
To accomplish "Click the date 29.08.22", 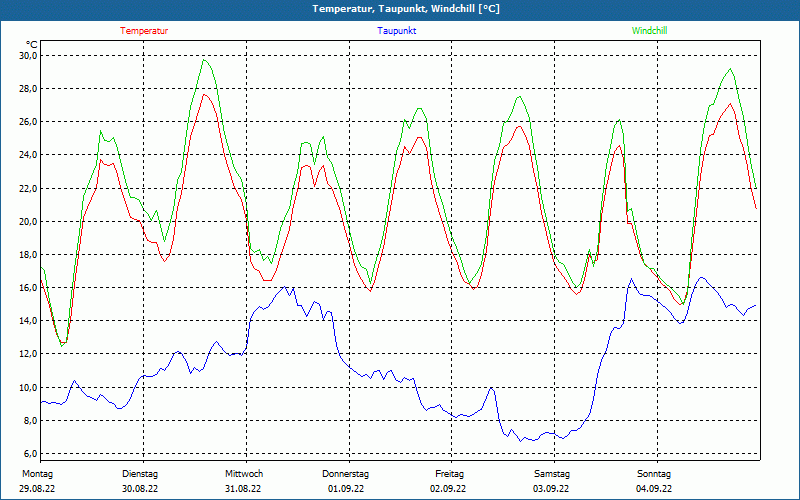I will pyautogui.click(x=37, y=489).
